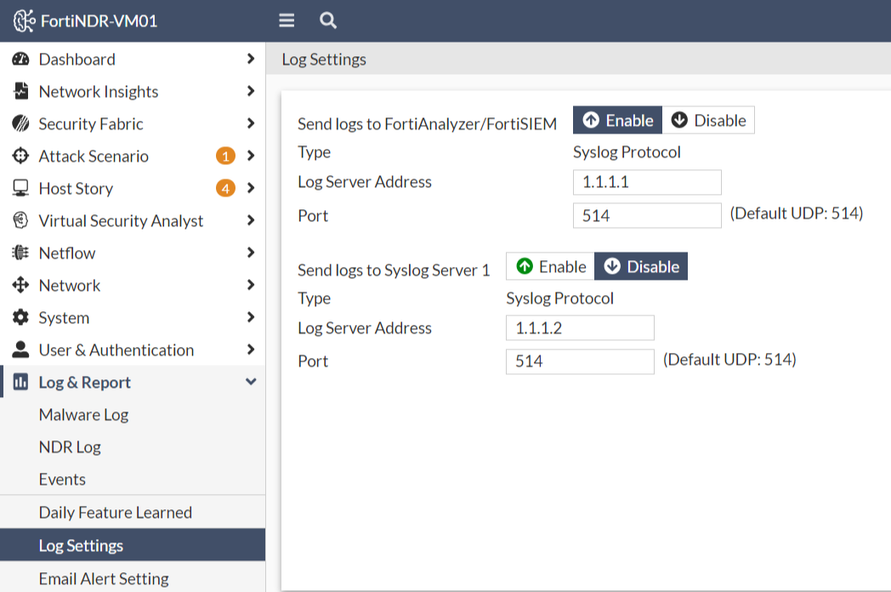
Task: Click the User & Authentication person icon
Action: point(20,350)
